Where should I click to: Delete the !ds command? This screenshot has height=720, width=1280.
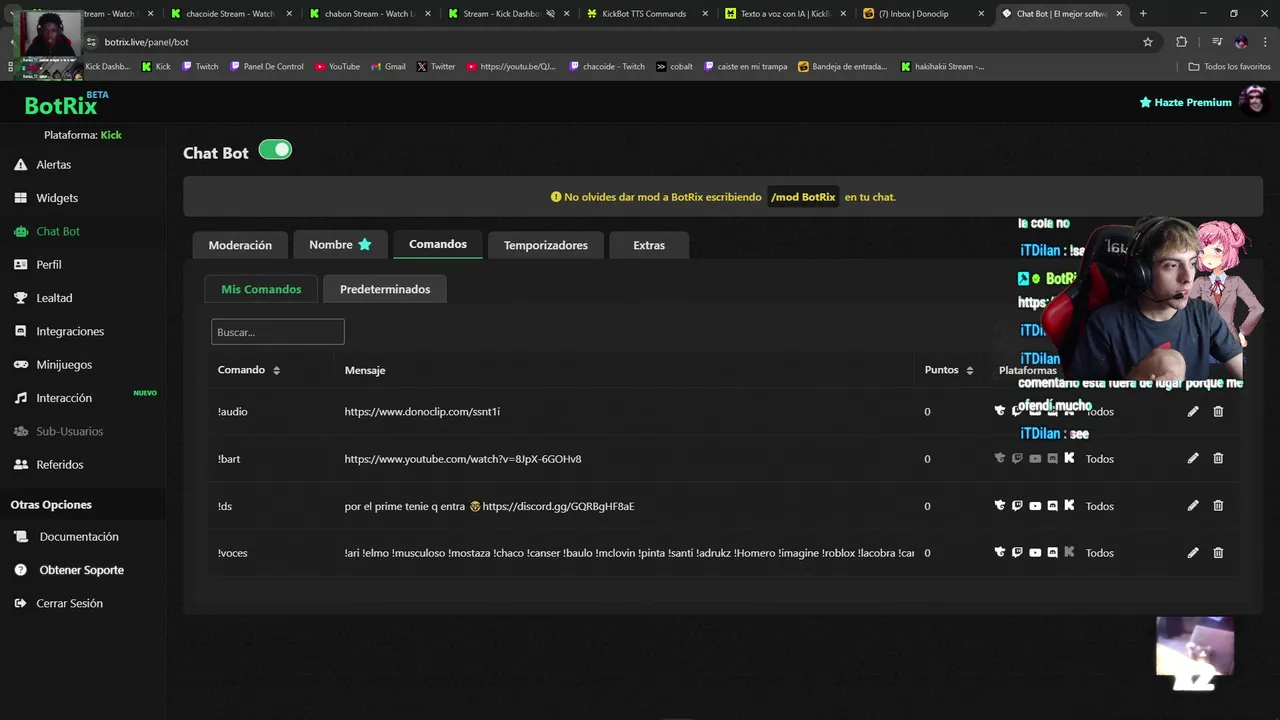[1218, 505]
